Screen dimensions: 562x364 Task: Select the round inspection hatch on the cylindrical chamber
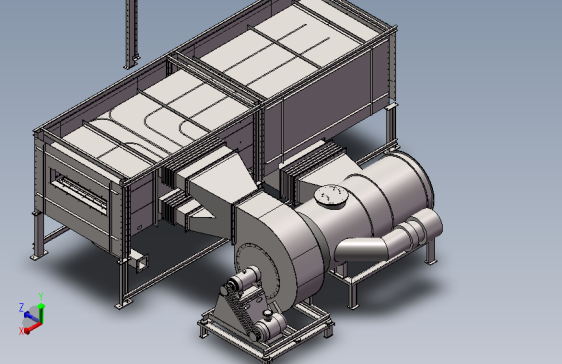(331, 196)
